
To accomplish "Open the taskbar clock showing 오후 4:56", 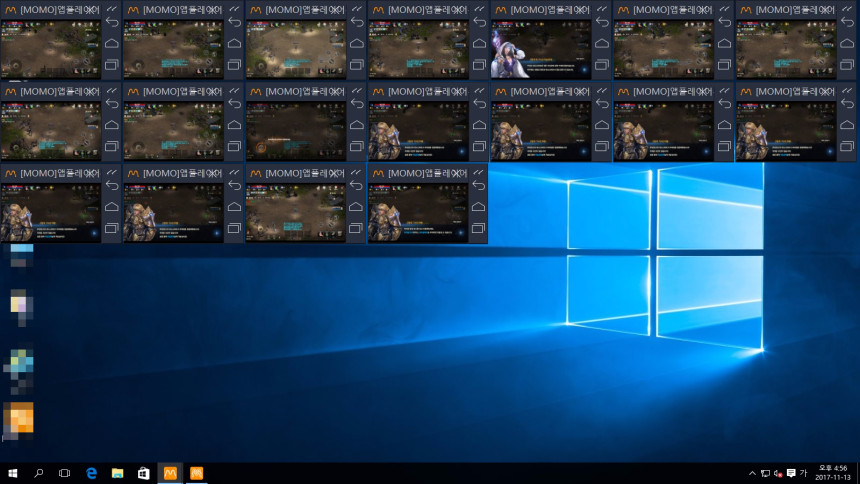I will coord(833,472).
